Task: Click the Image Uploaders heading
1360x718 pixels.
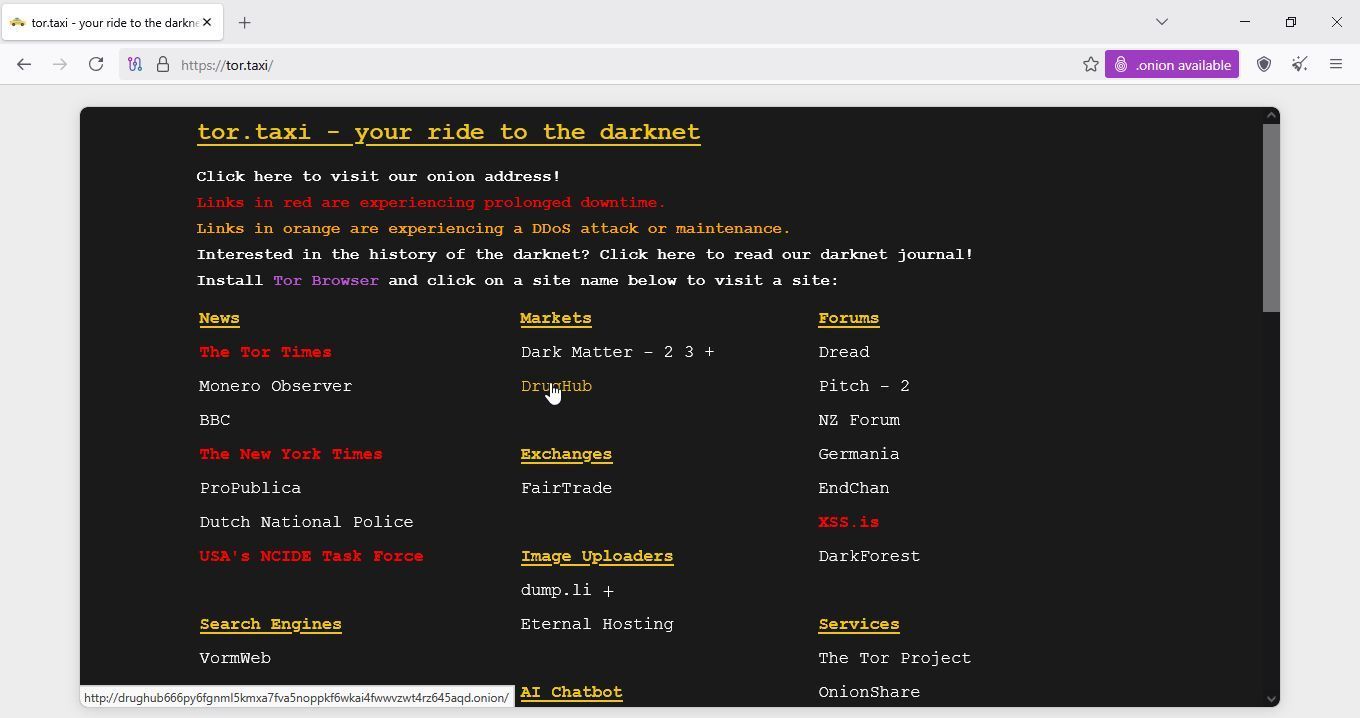Action: point(597,556)
